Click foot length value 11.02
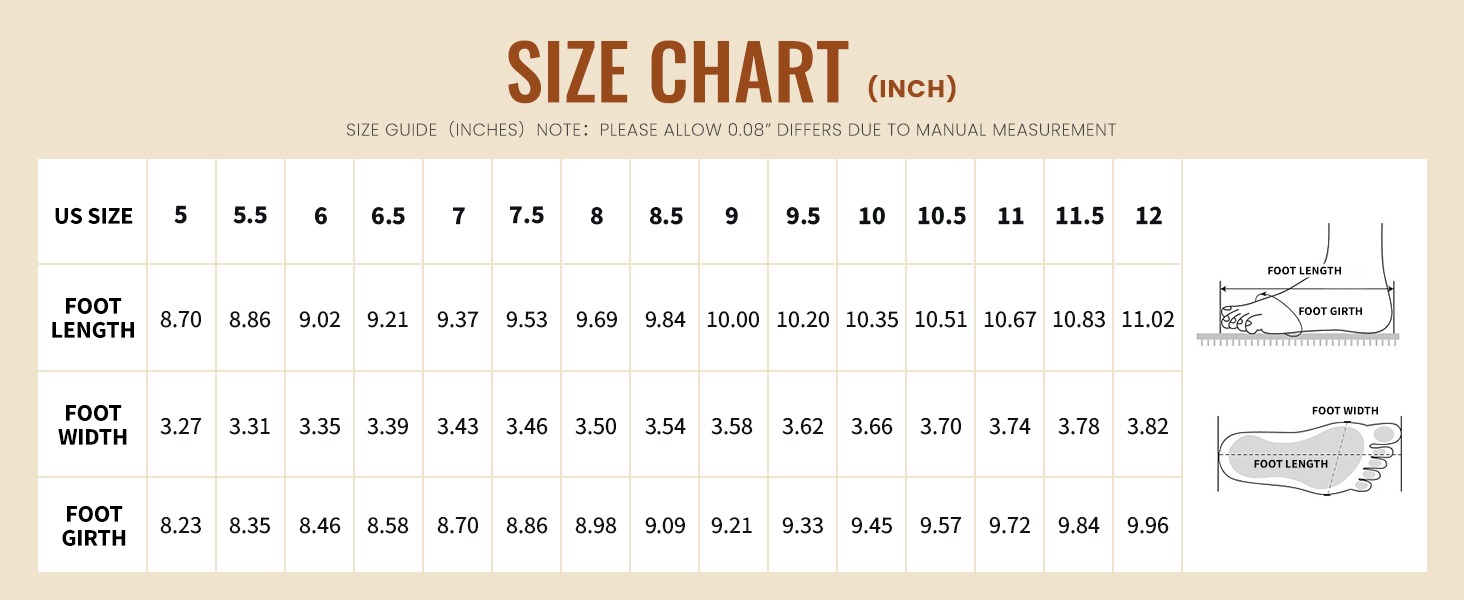Viewport: 1464px width, 600px height. 1148,320
